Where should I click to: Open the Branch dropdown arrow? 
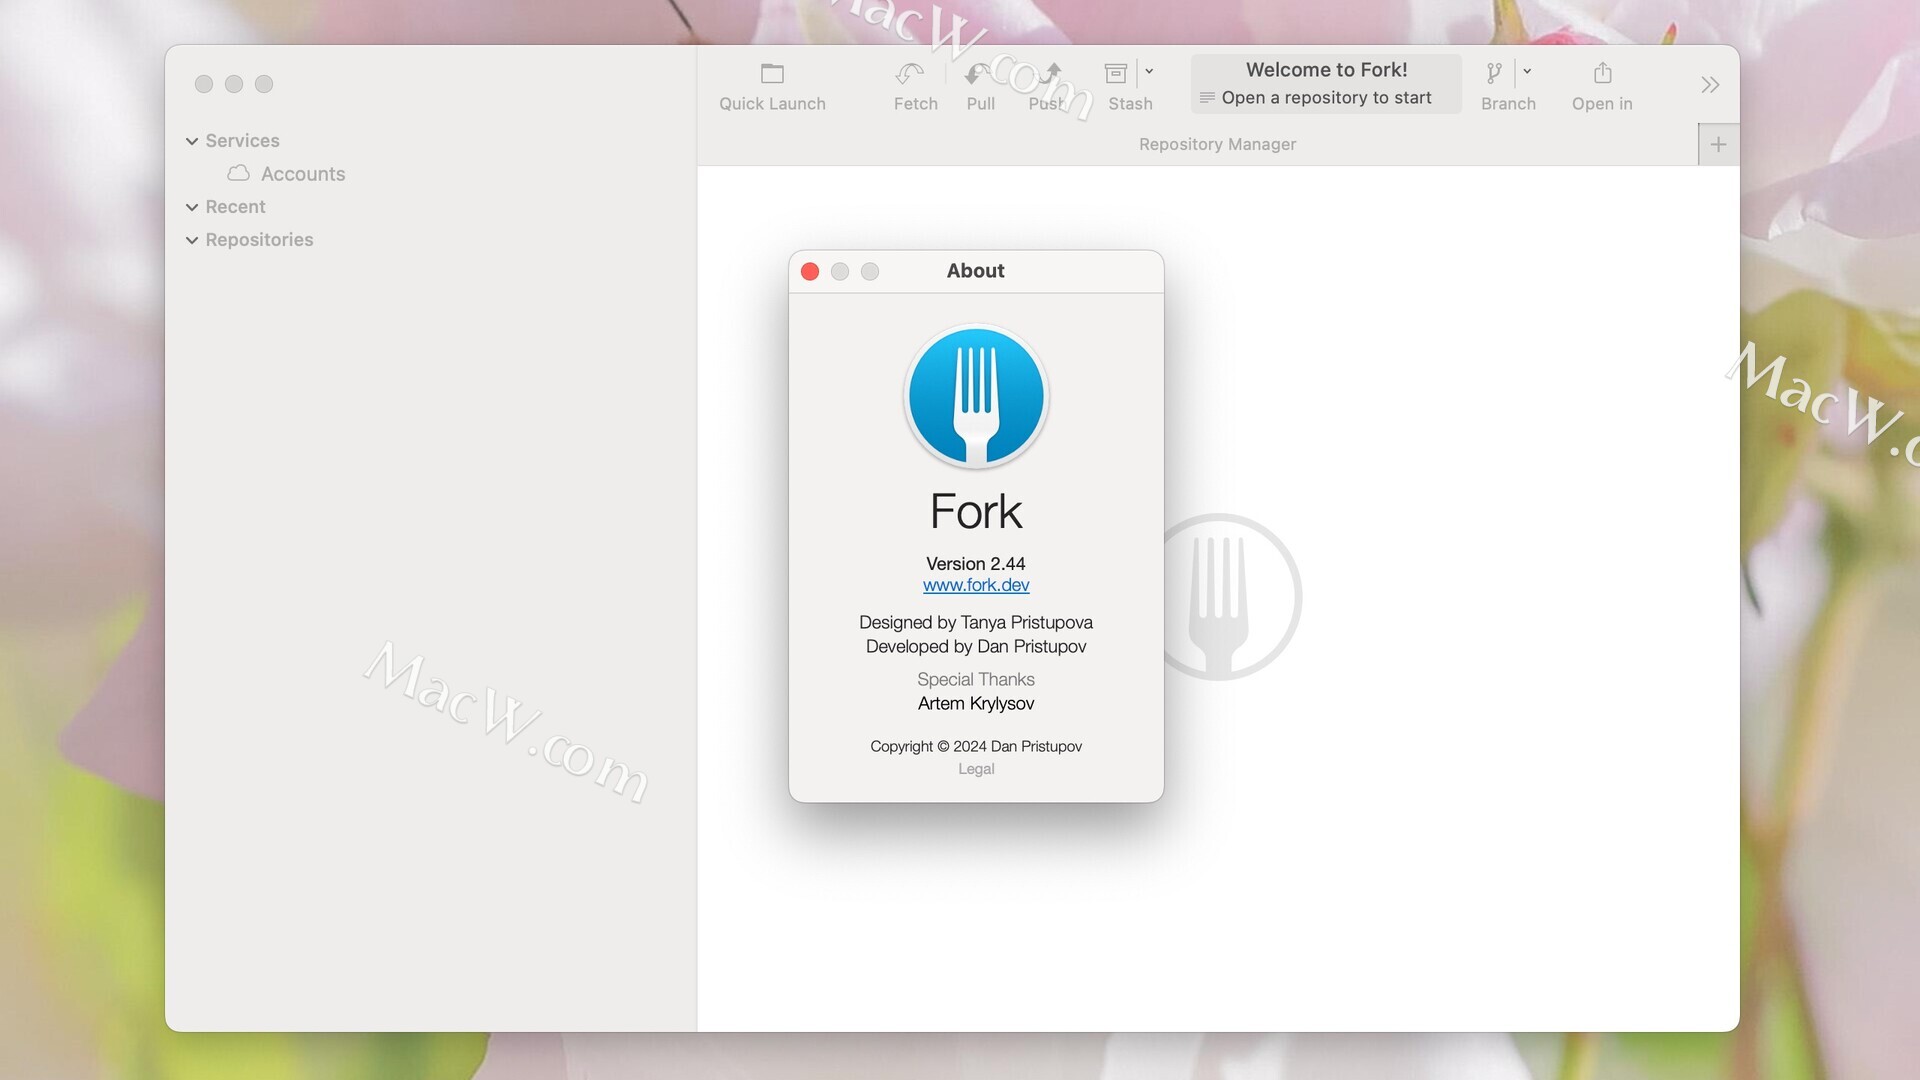pos(1526,72)
